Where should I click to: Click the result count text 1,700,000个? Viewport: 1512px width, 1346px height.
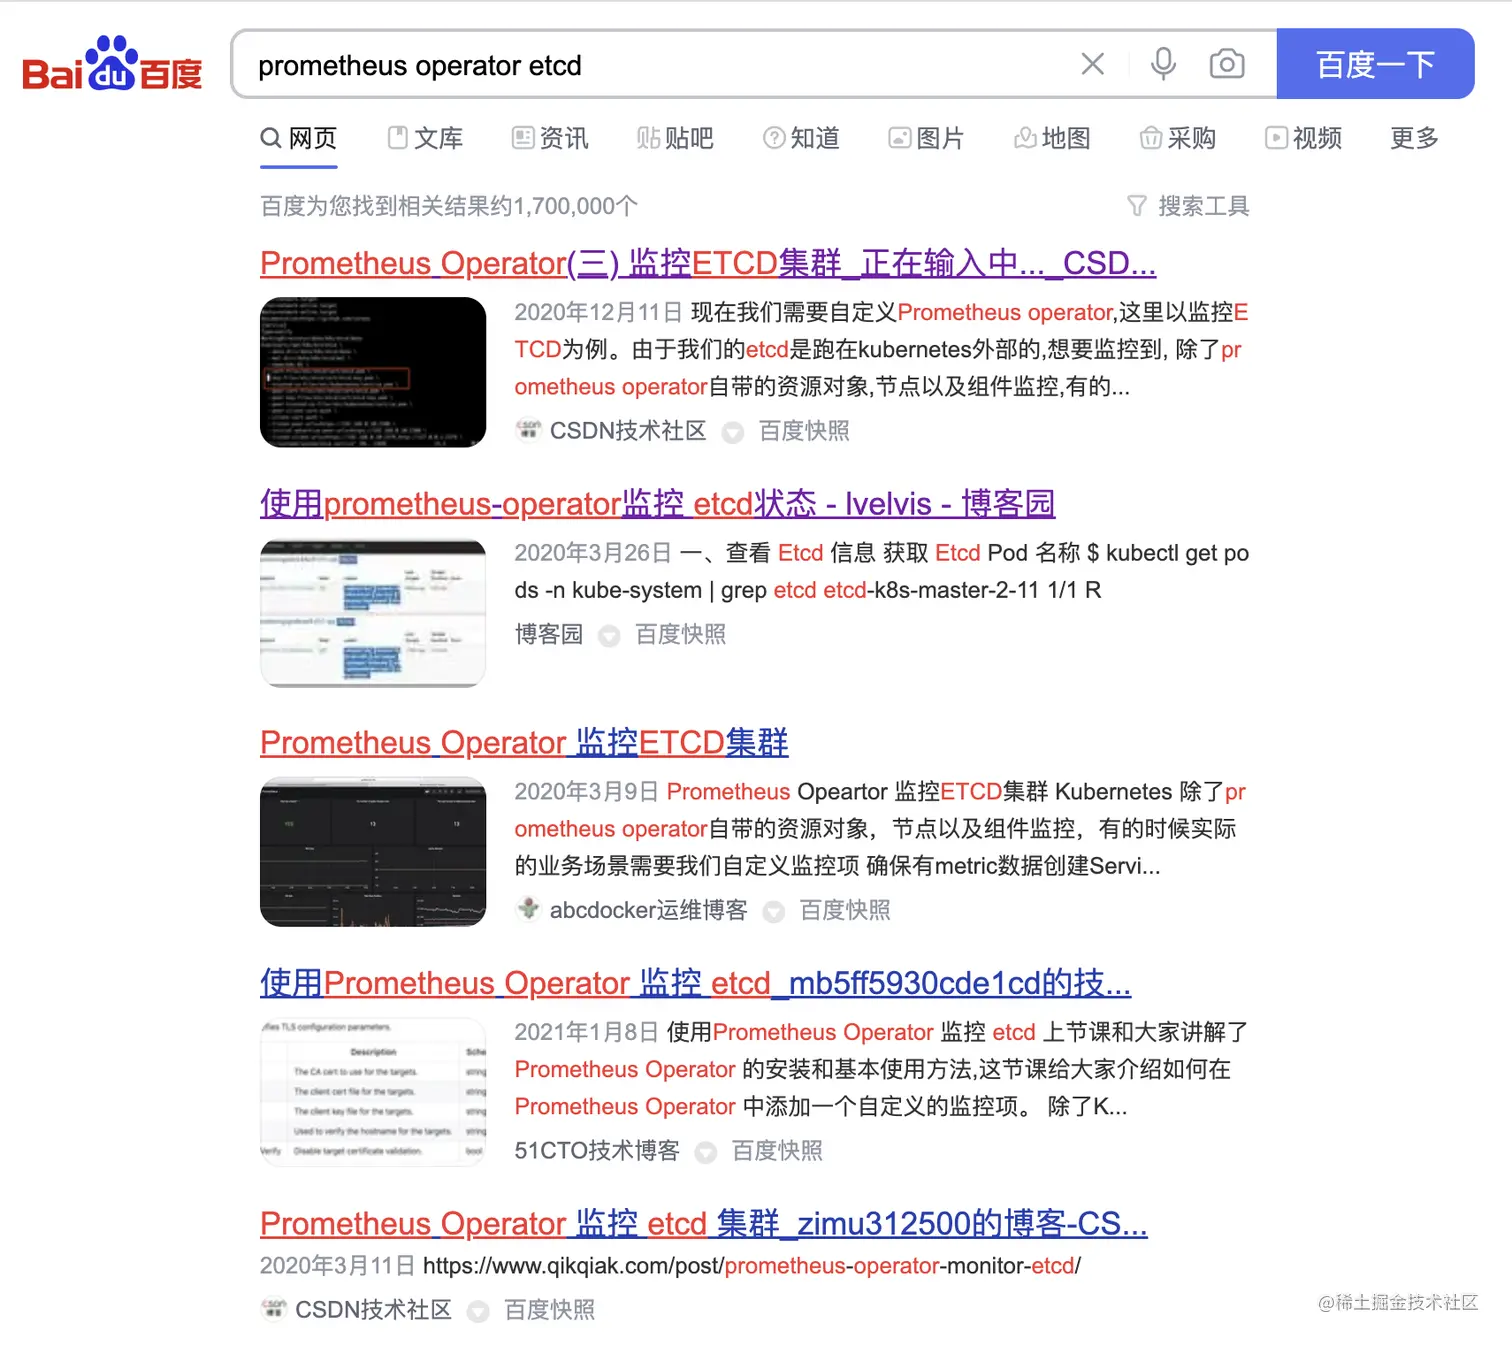tap(575, 206)
